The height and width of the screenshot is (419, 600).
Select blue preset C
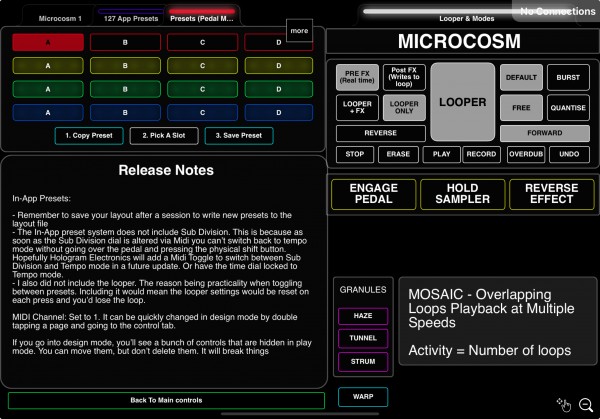[x=202, y=112]
